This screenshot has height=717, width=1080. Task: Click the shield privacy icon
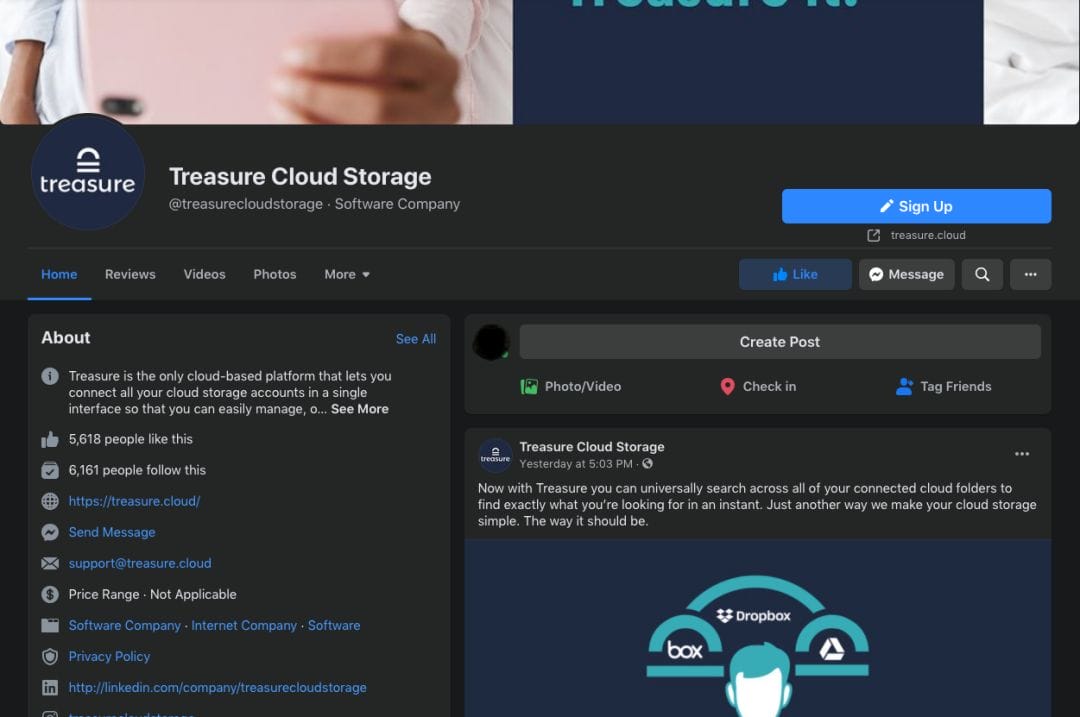click(50, 656)
